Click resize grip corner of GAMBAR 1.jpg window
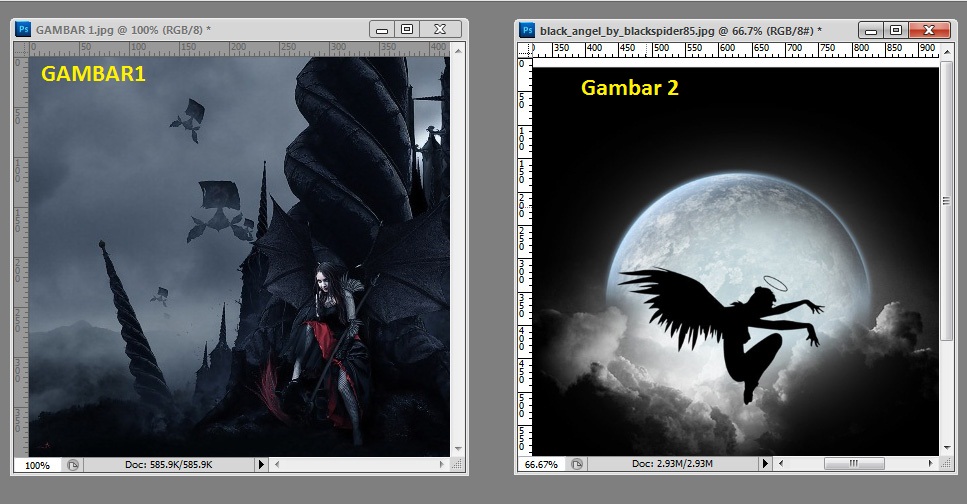Viewport: 967px width, 504px height. 458,465
